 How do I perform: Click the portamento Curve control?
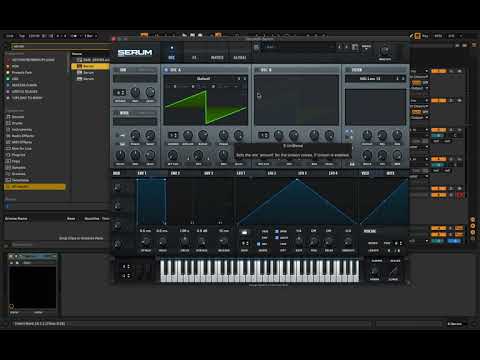coord(393,270)
